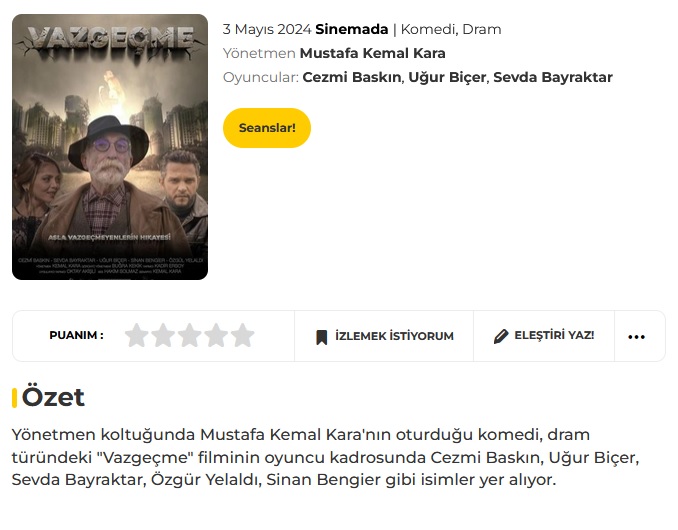
Task: Open the three-dots more options menu
Action: pos(636,337)
